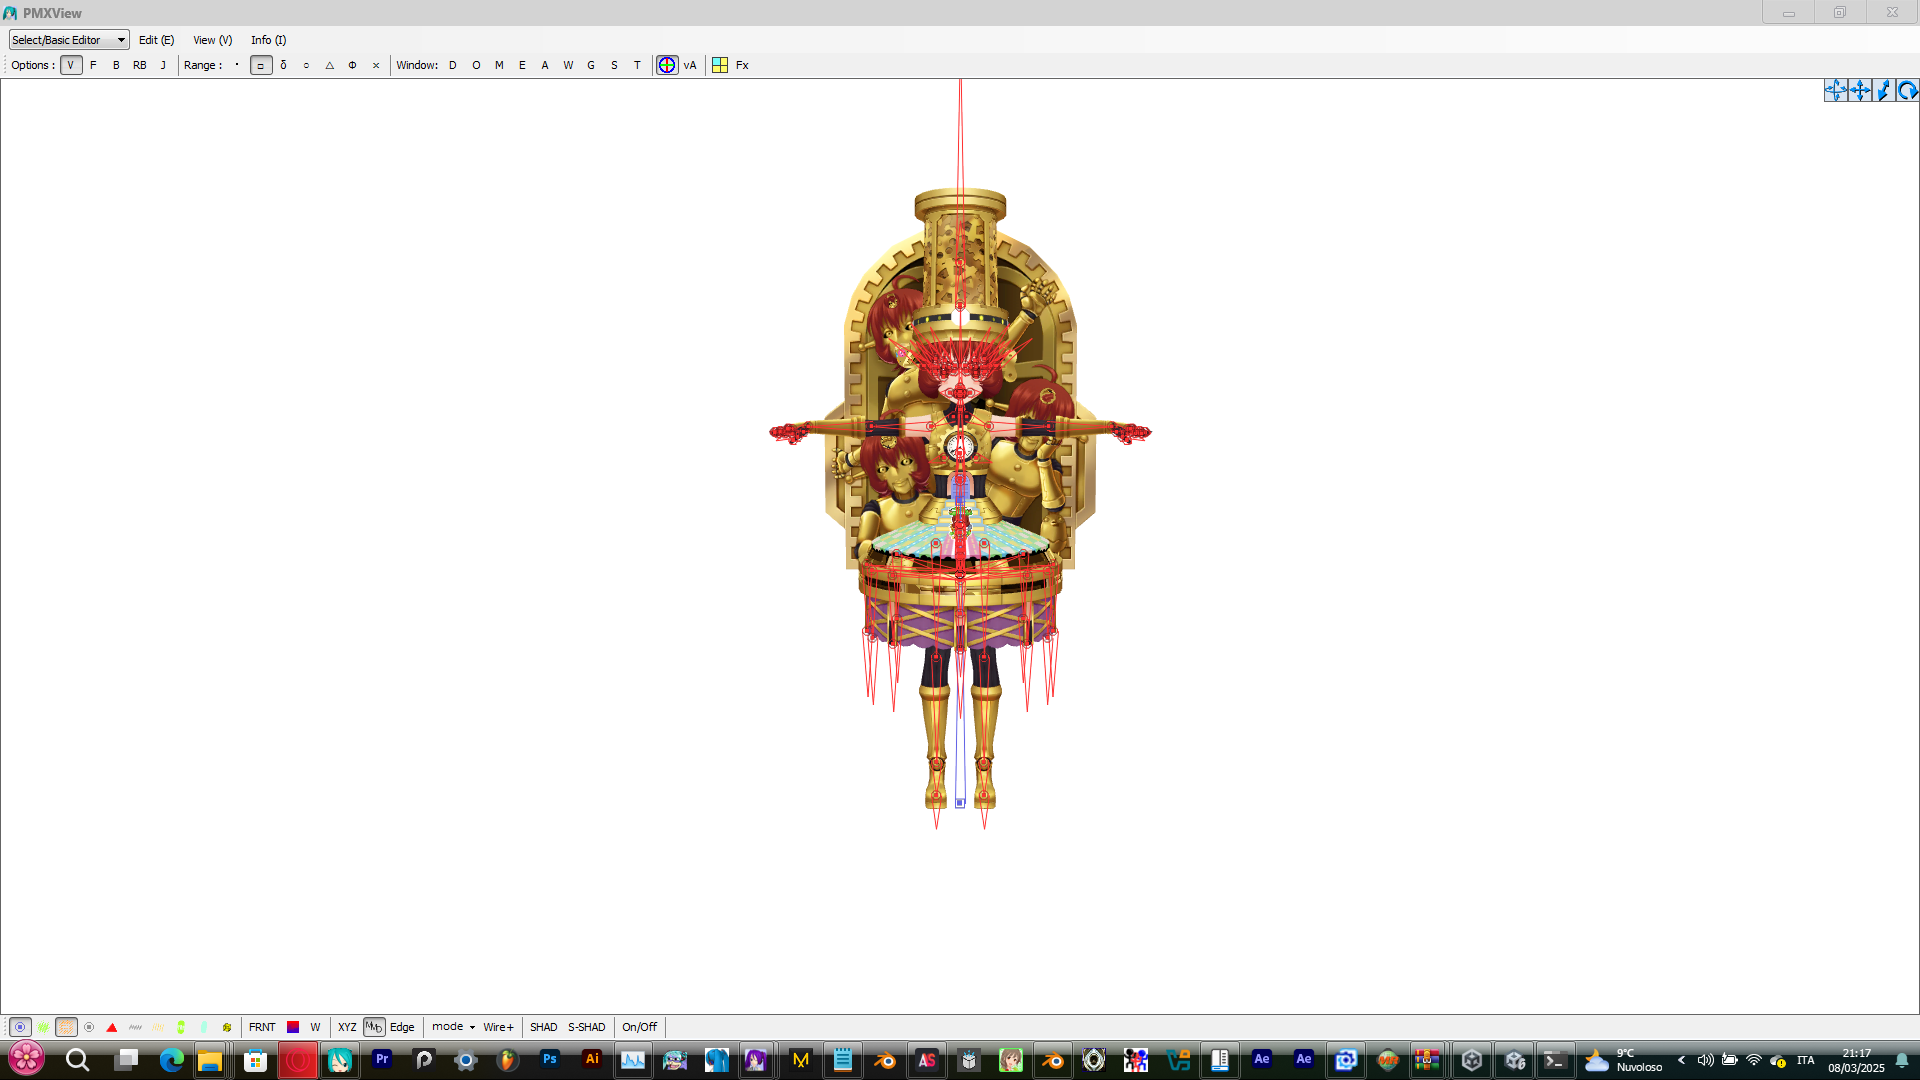Viewport: 1920px width, 1080px height.
Task: Click the Fx toolbar button
Action: 742,65
